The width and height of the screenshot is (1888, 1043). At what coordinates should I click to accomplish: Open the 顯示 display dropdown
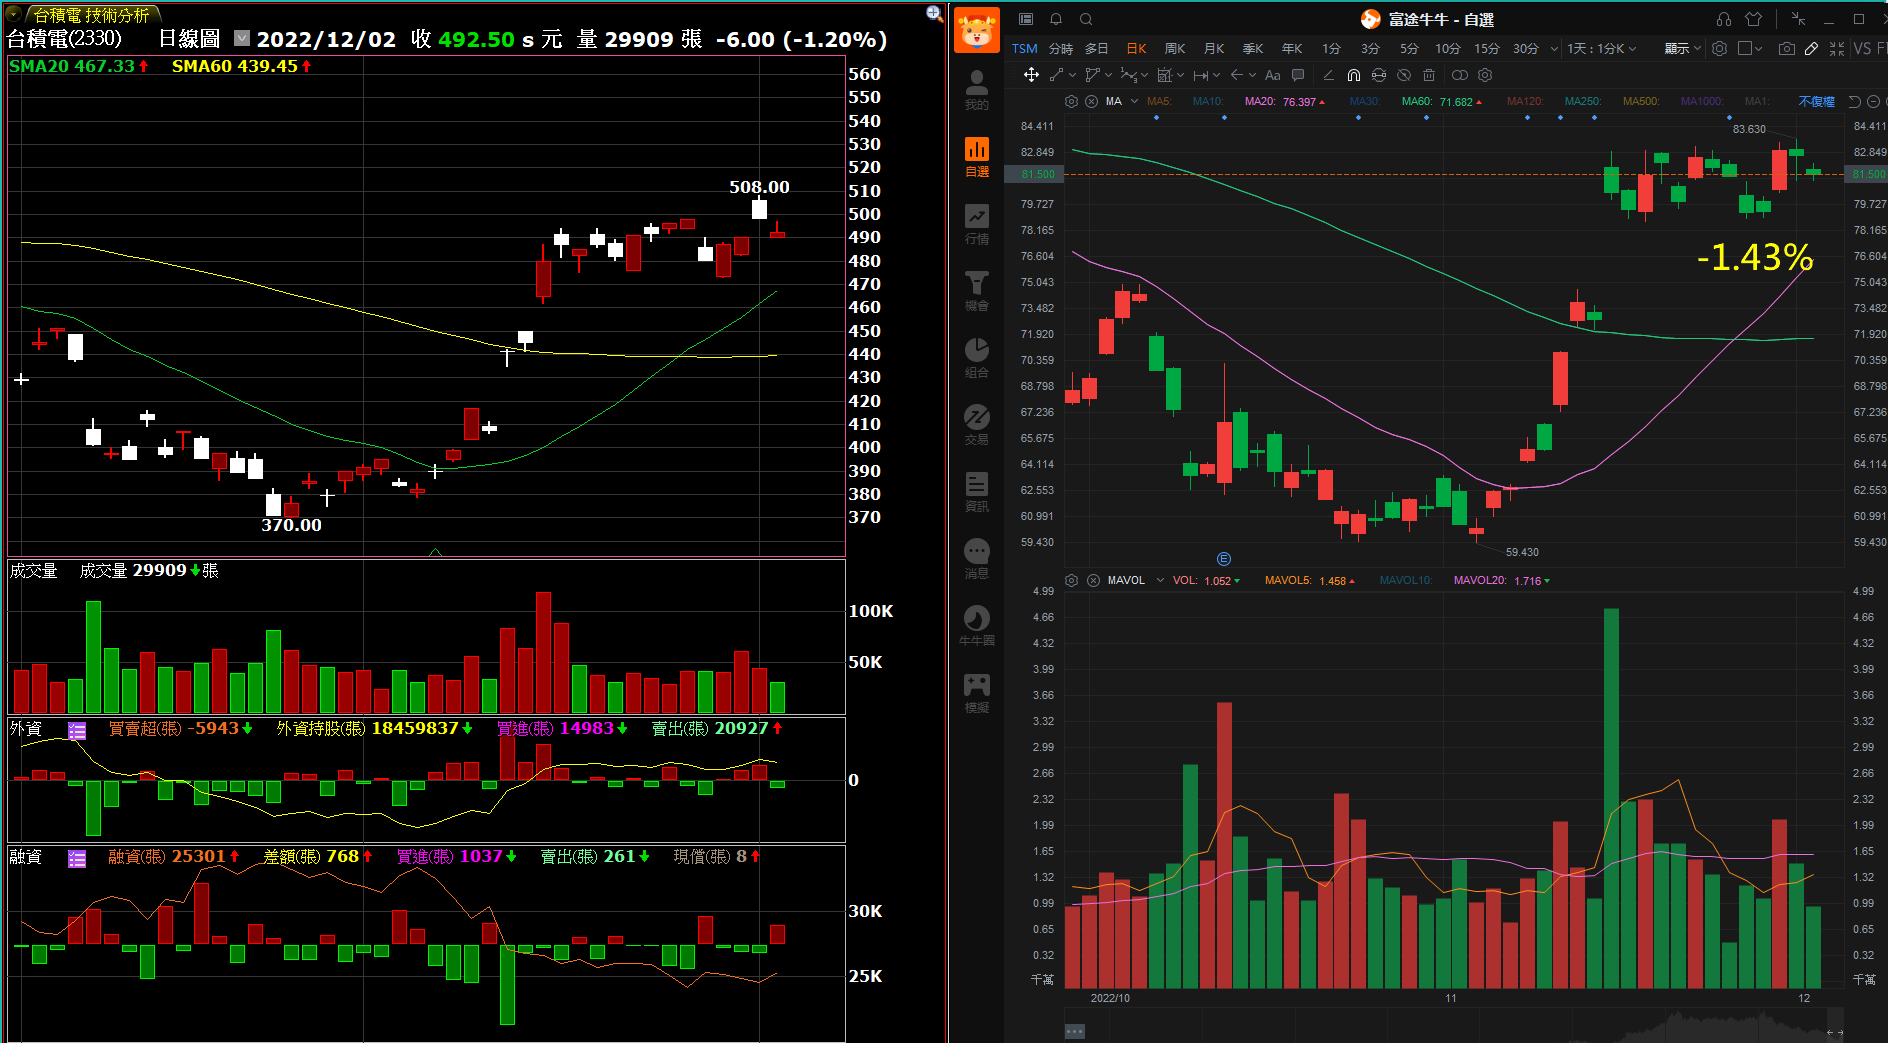coord(1682,48)
